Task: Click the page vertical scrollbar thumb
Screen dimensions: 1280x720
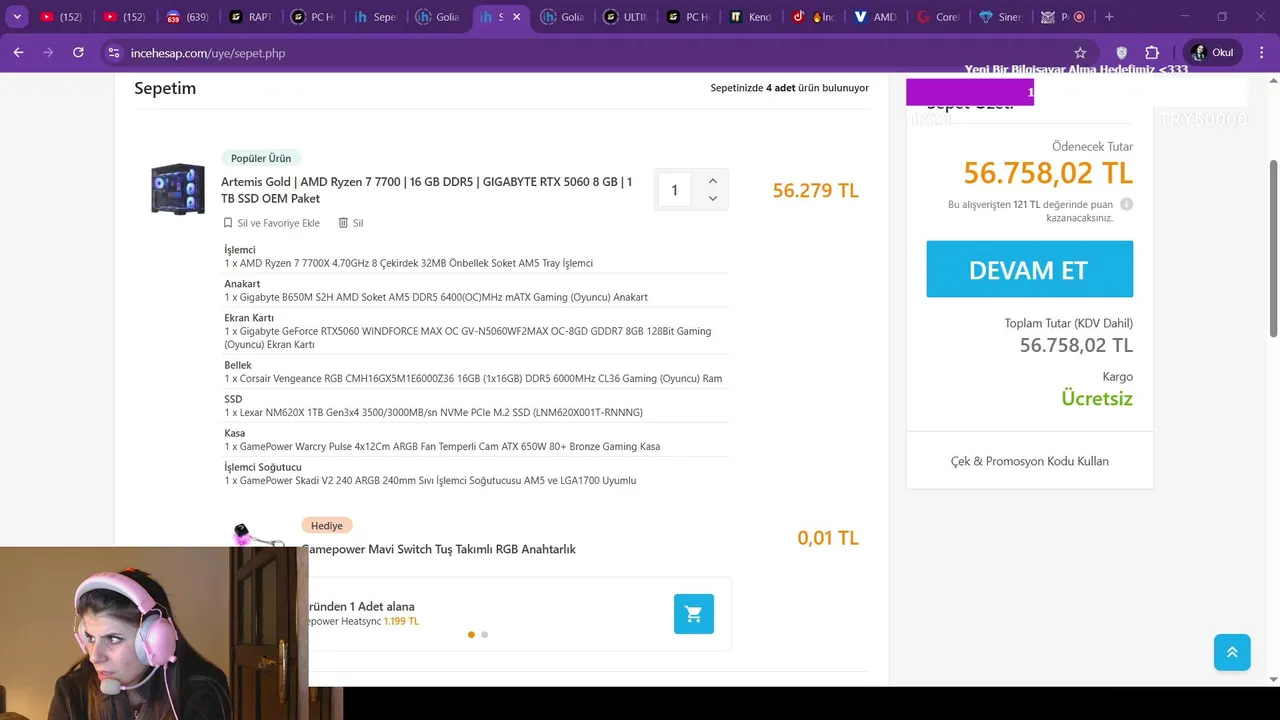Action: [1273, 247]
